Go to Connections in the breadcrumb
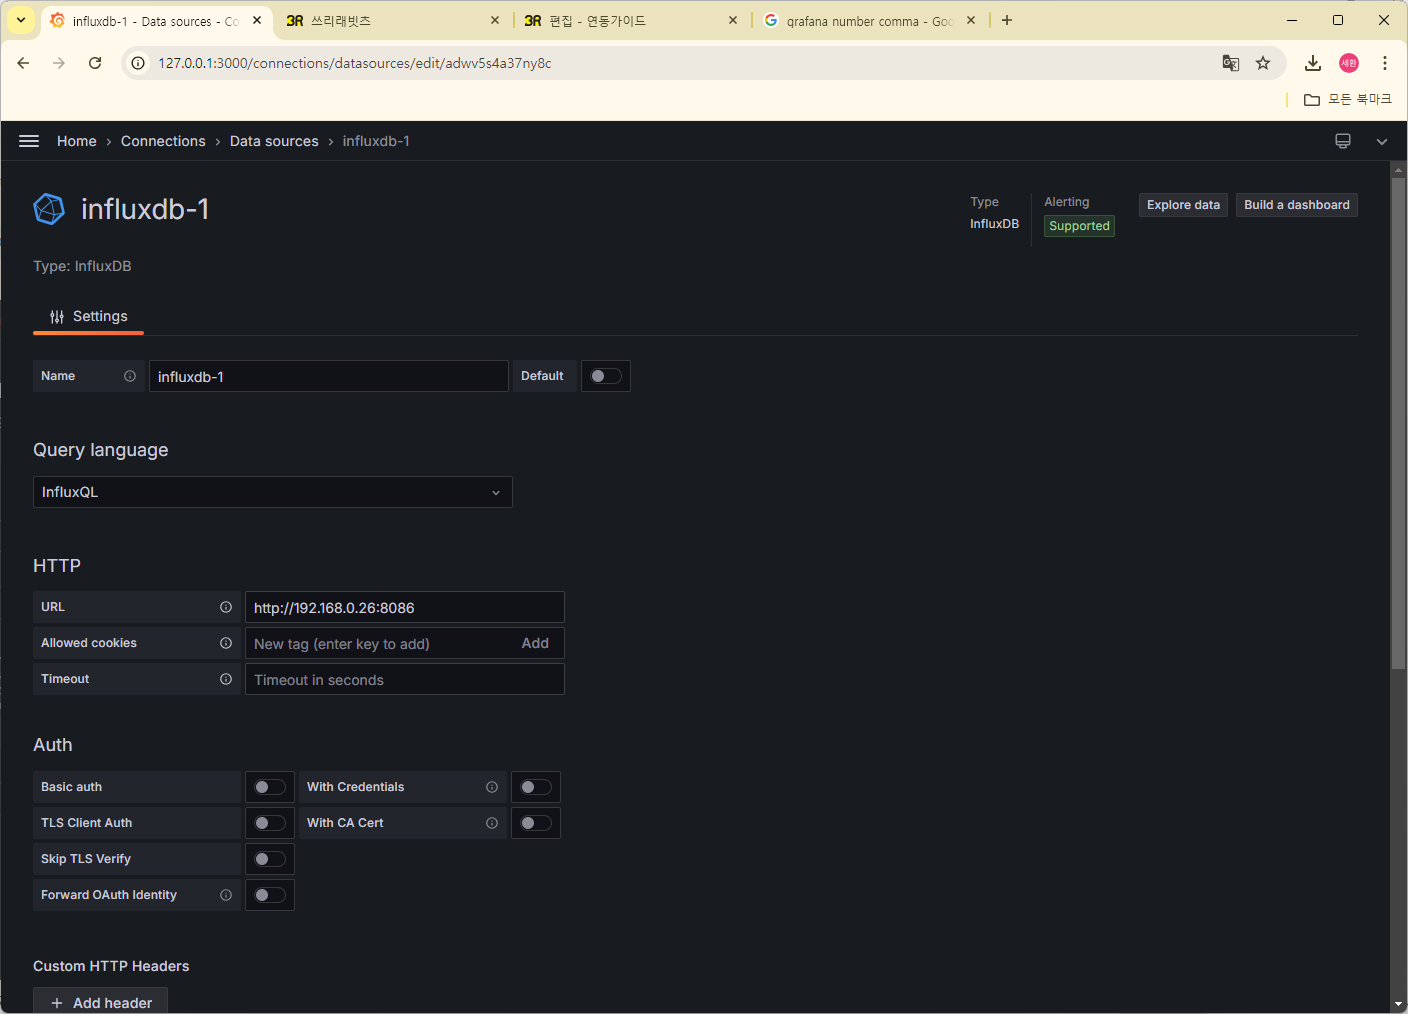The width and height of the screenshot is (1408, 1014). pos(163,141)
